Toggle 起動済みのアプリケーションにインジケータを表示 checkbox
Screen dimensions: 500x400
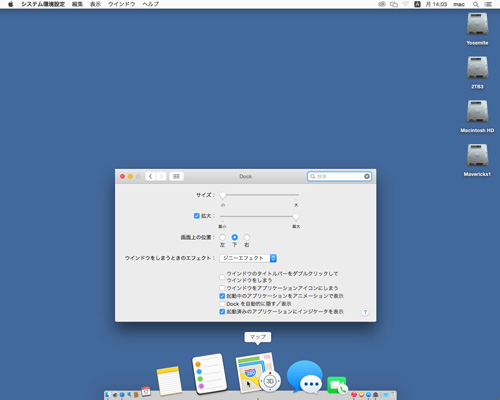coord(222,312)
